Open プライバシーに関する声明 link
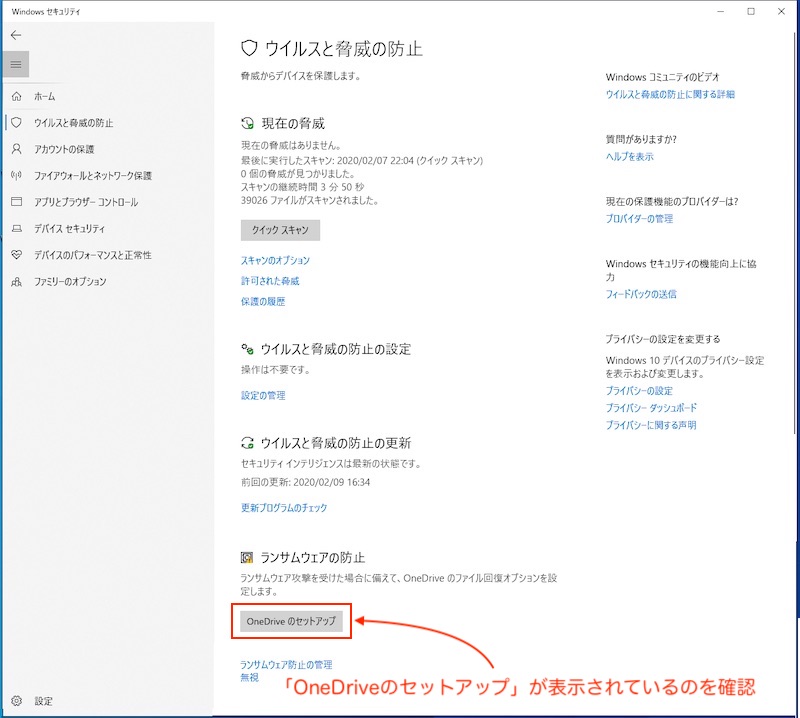800x718 pixels. [x=651, y=425]
